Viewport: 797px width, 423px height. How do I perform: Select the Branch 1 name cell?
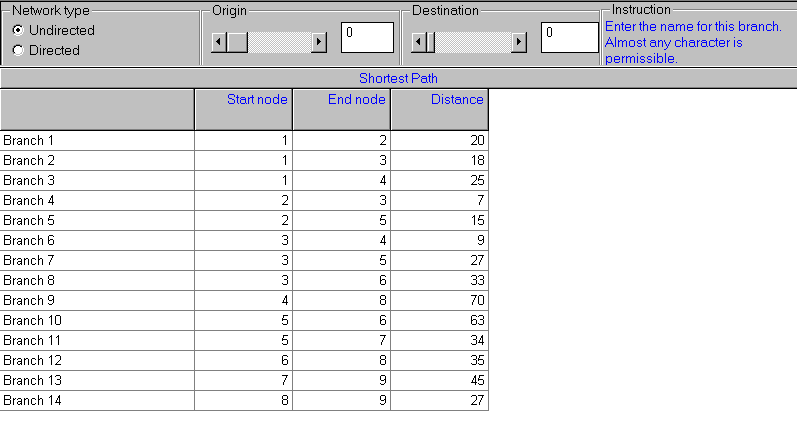pos(97,141)
